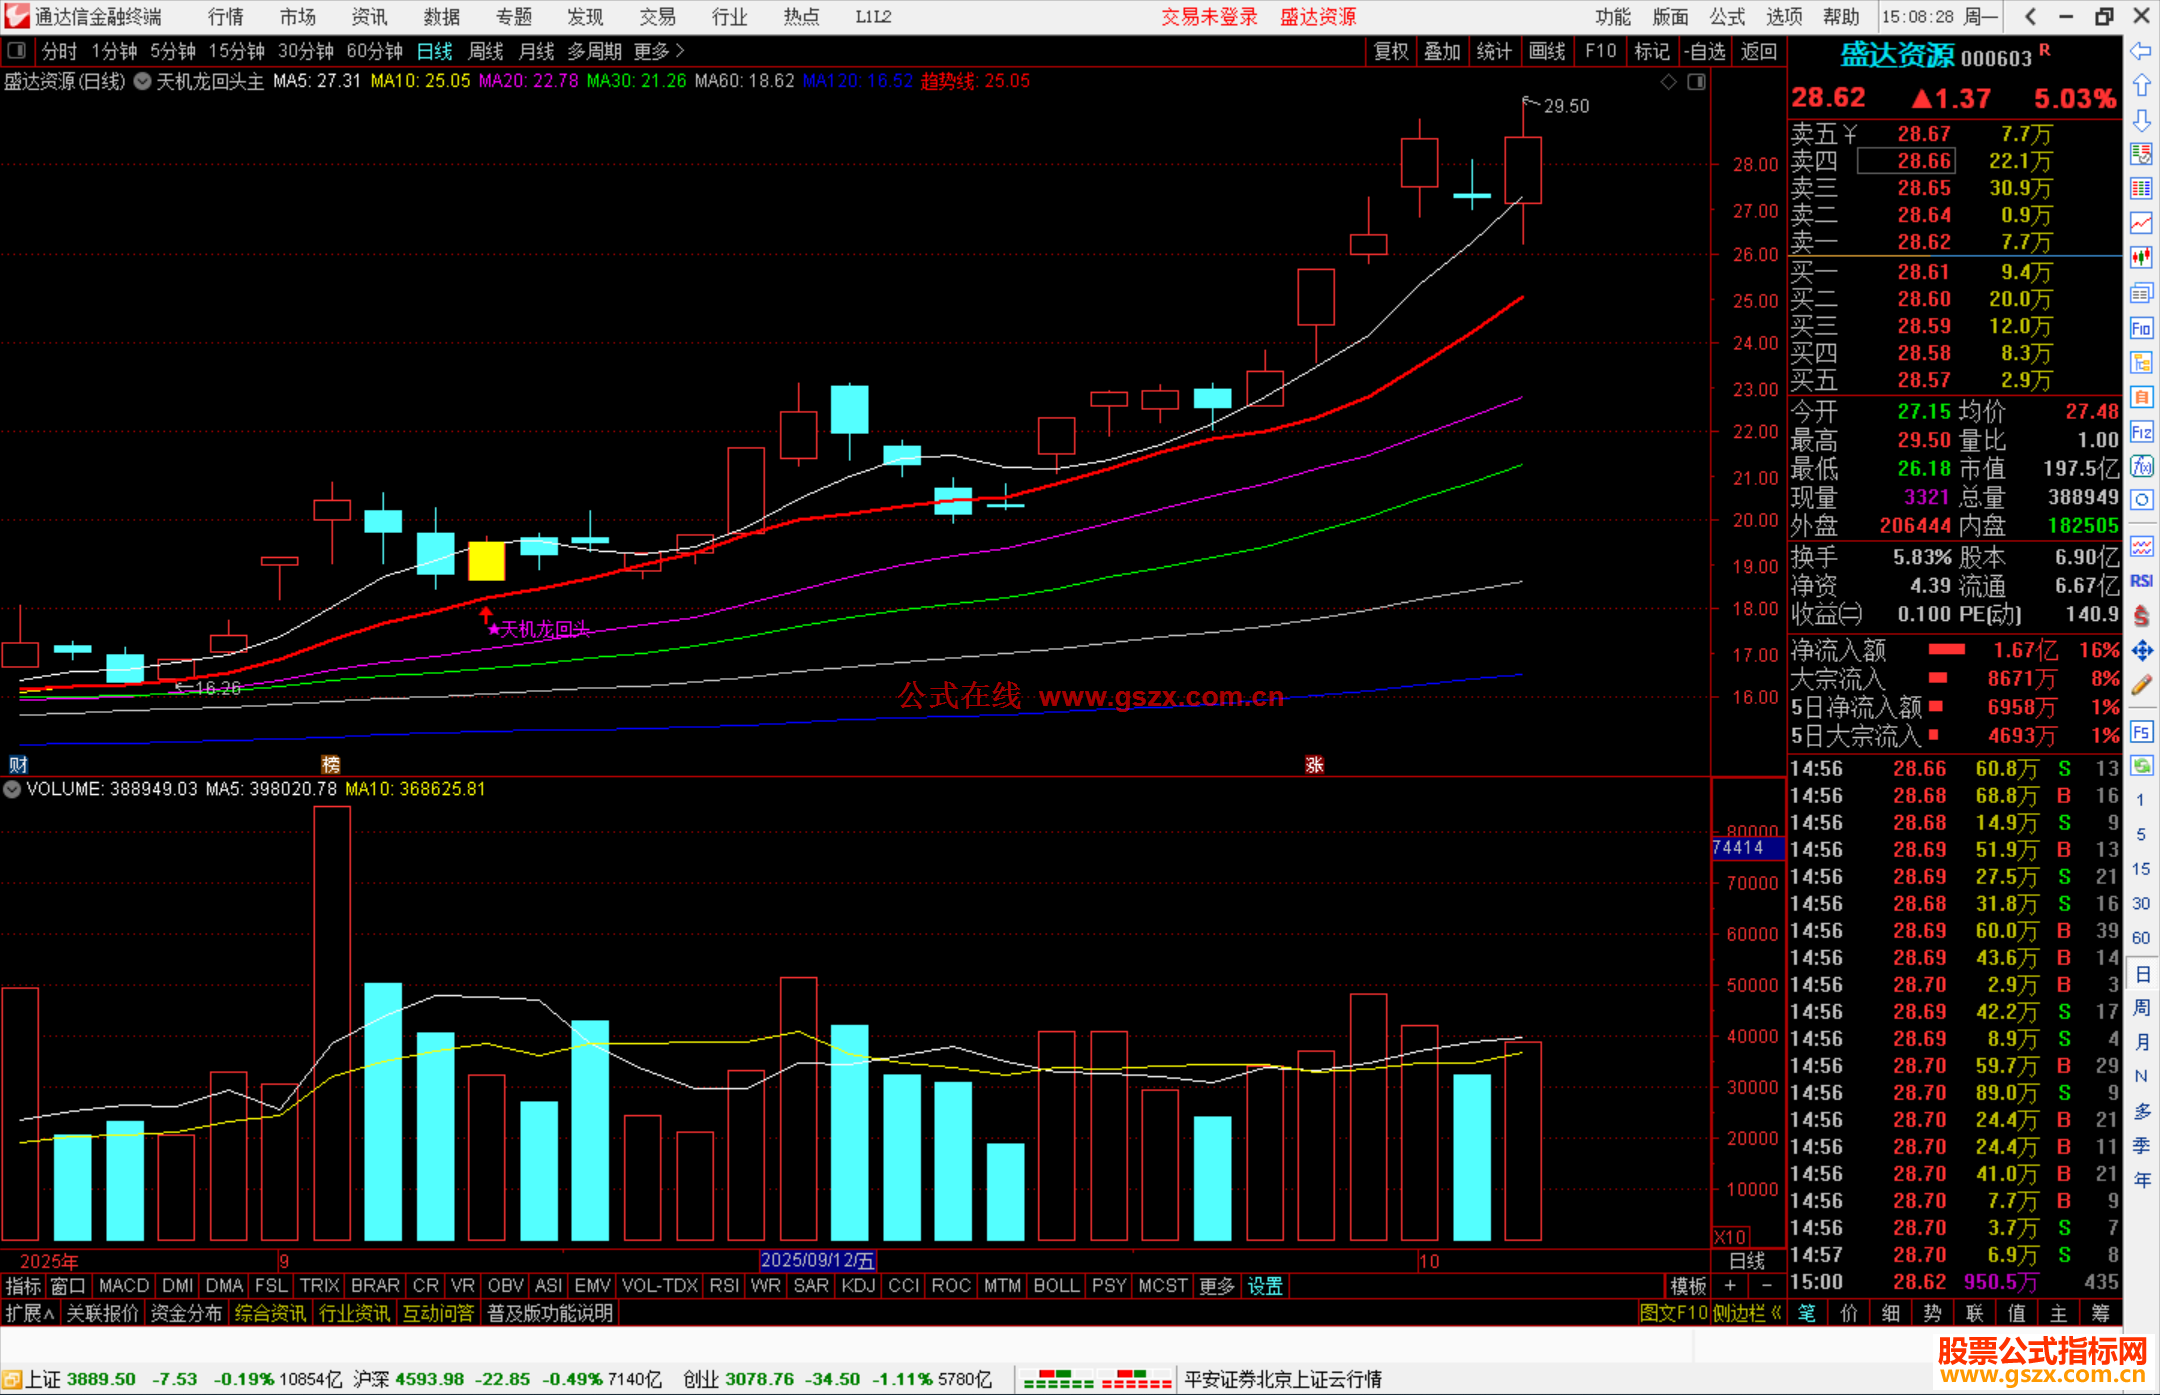Click the four-way move arrows icon
The width and height of the screenshot is (2160, 1395).
(x=2141, y=651)
